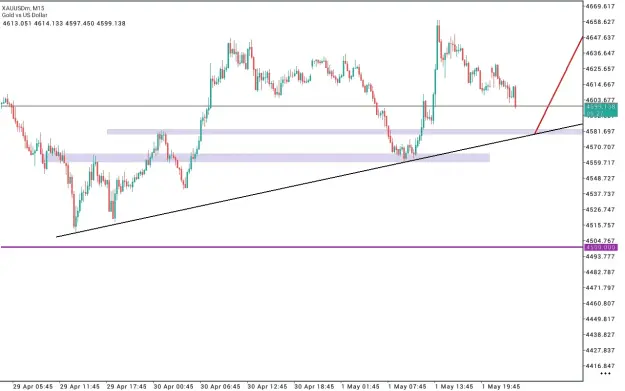Click time axis label 30 Apr 12:45
The height and width of the screenshot is (391, 625).
(267, 387)
